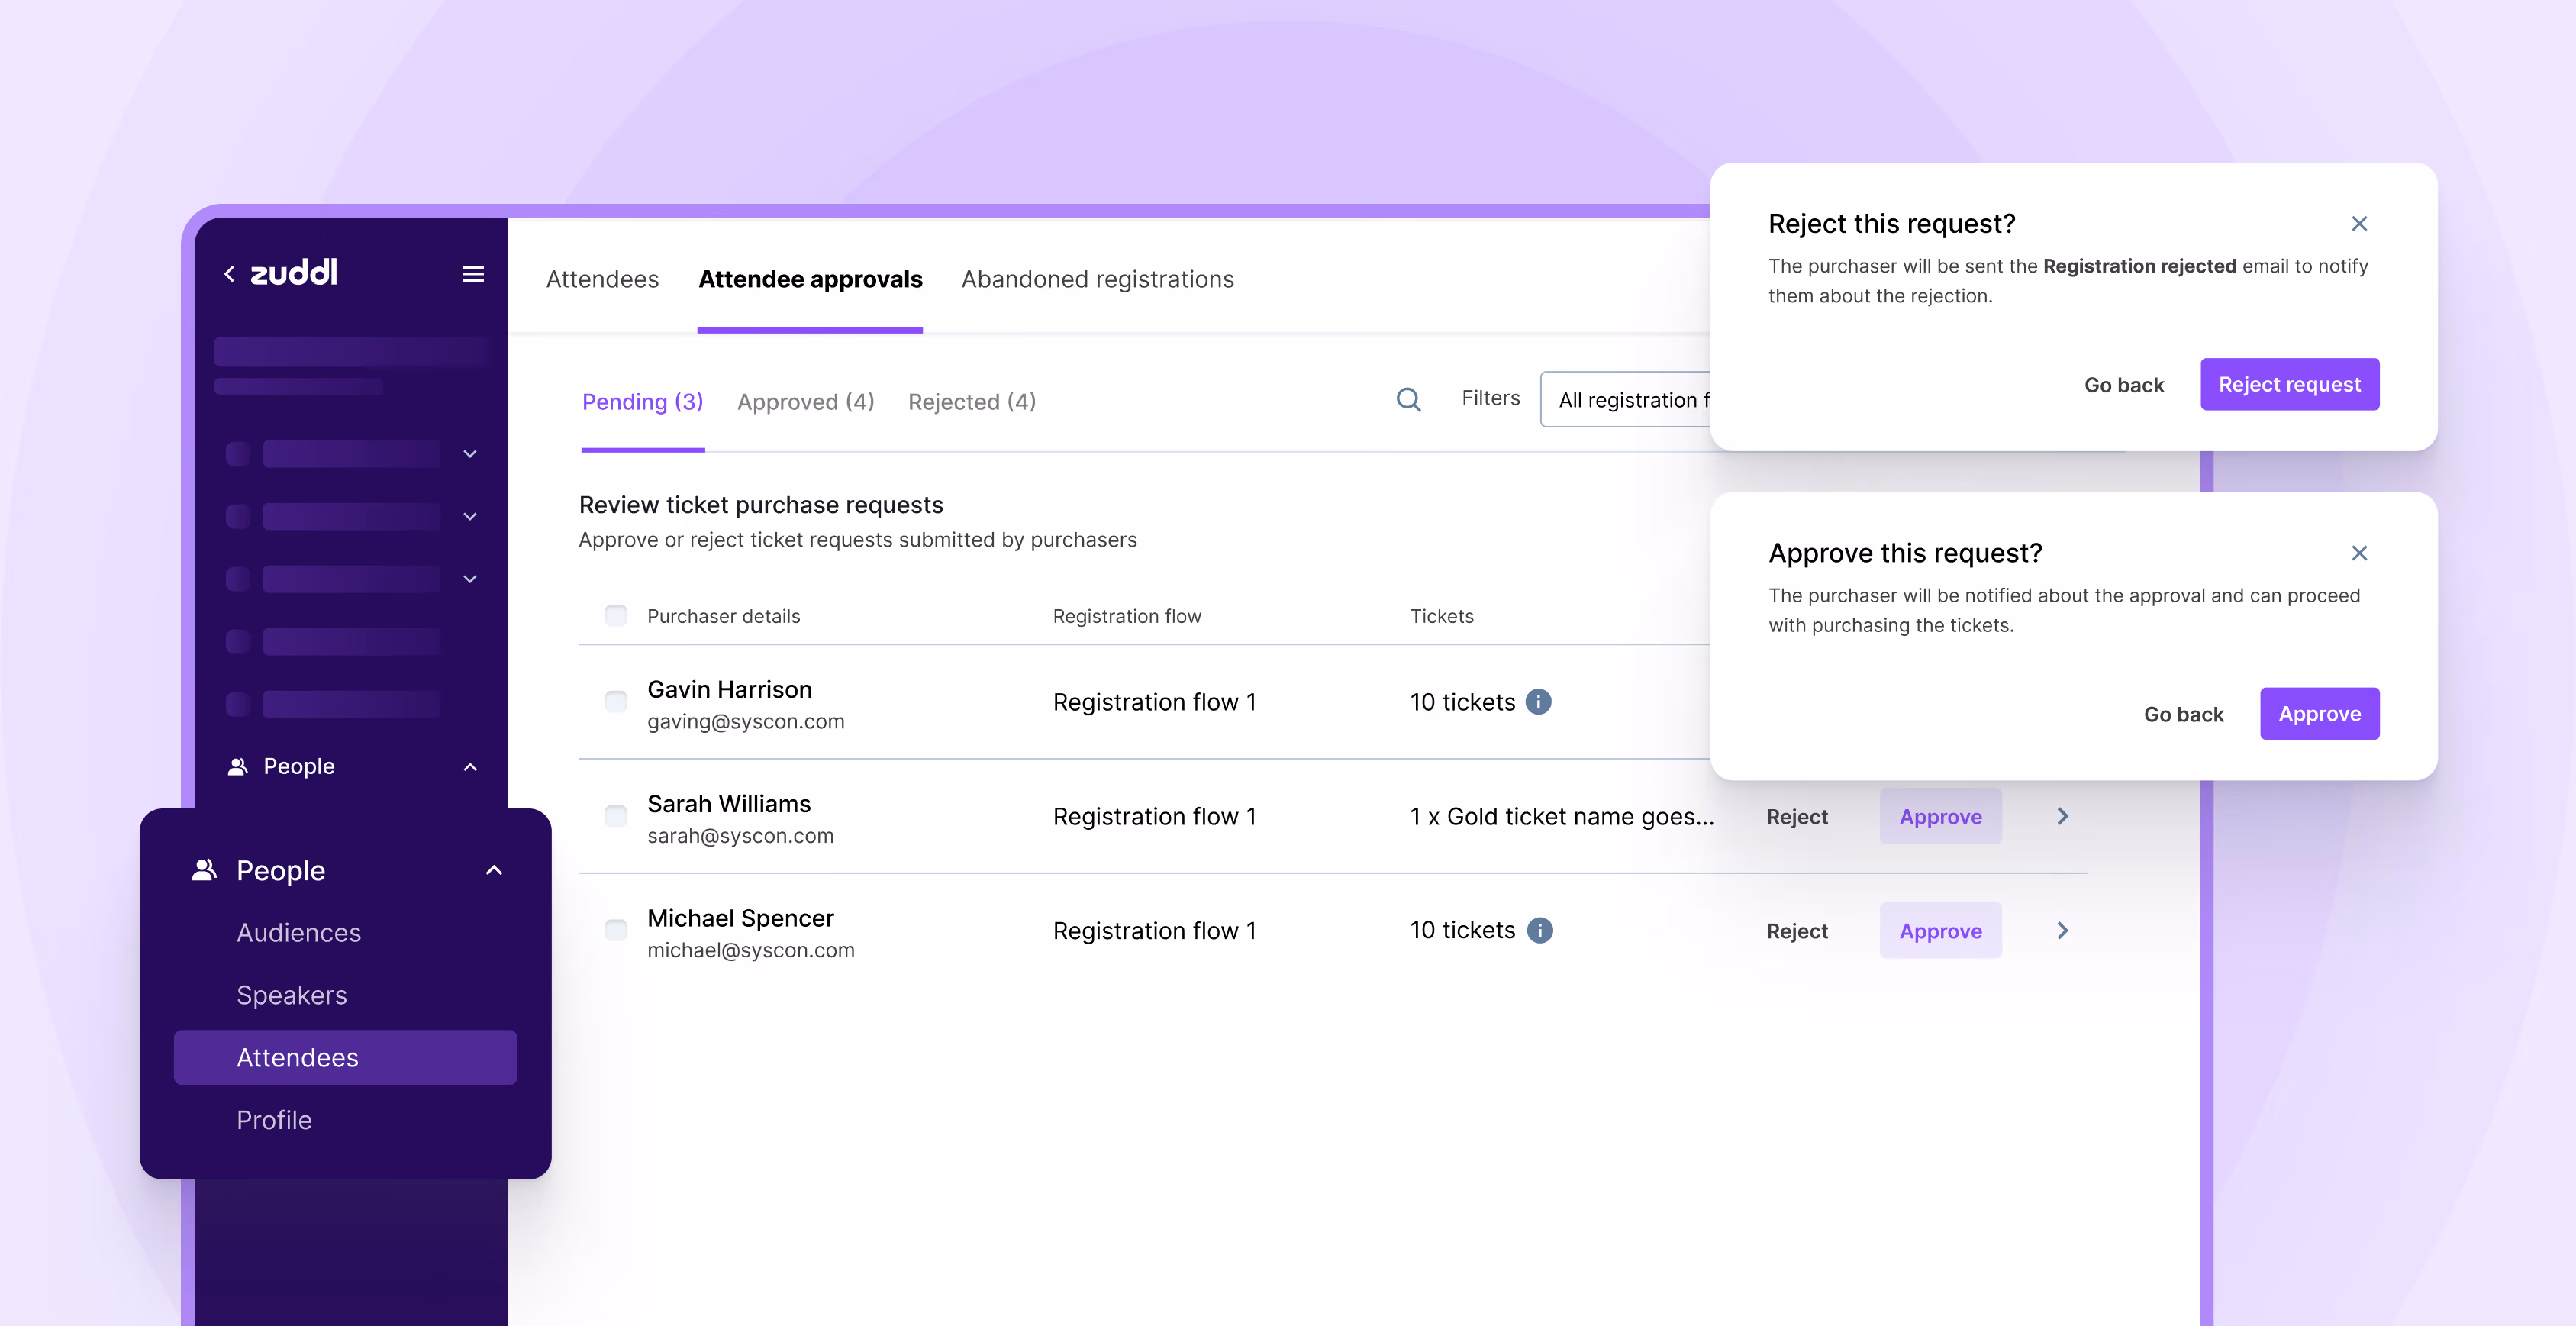2576x1326 pixels.
Task: Click the People icon in the expanded submenu
Action: point(204,870)
